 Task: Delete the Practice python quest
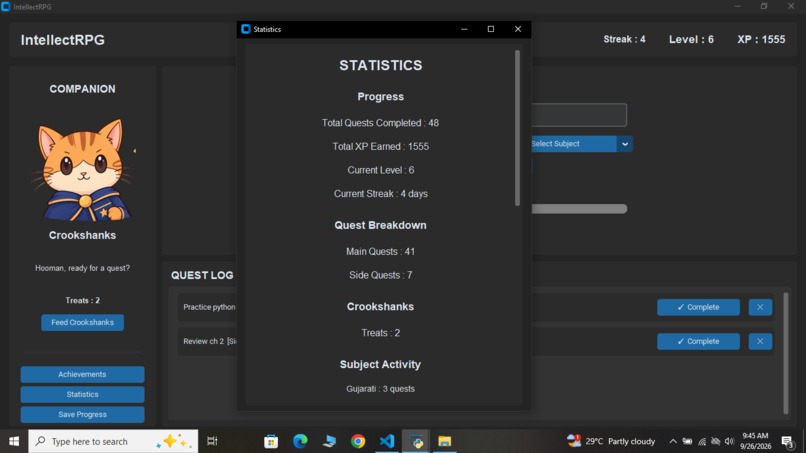point(760,307)
